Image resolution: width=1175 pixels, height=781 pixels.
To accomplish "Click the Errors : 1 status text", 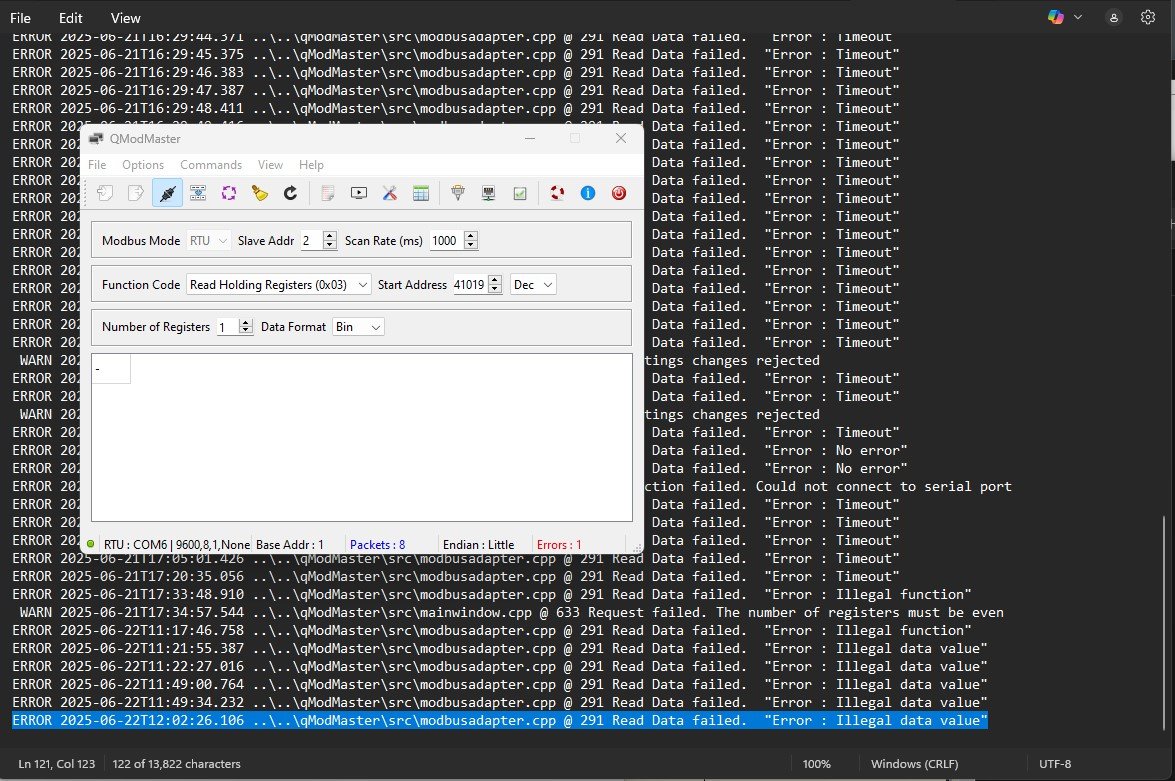I will coord(559,545).
